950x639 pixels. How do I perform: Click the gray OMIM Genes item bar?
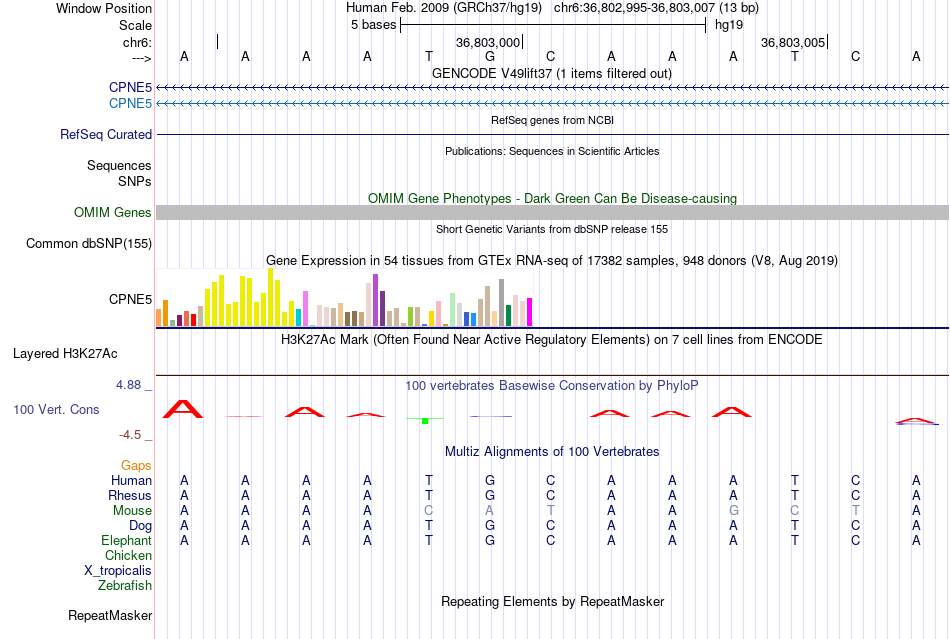[x=553, y=213]
